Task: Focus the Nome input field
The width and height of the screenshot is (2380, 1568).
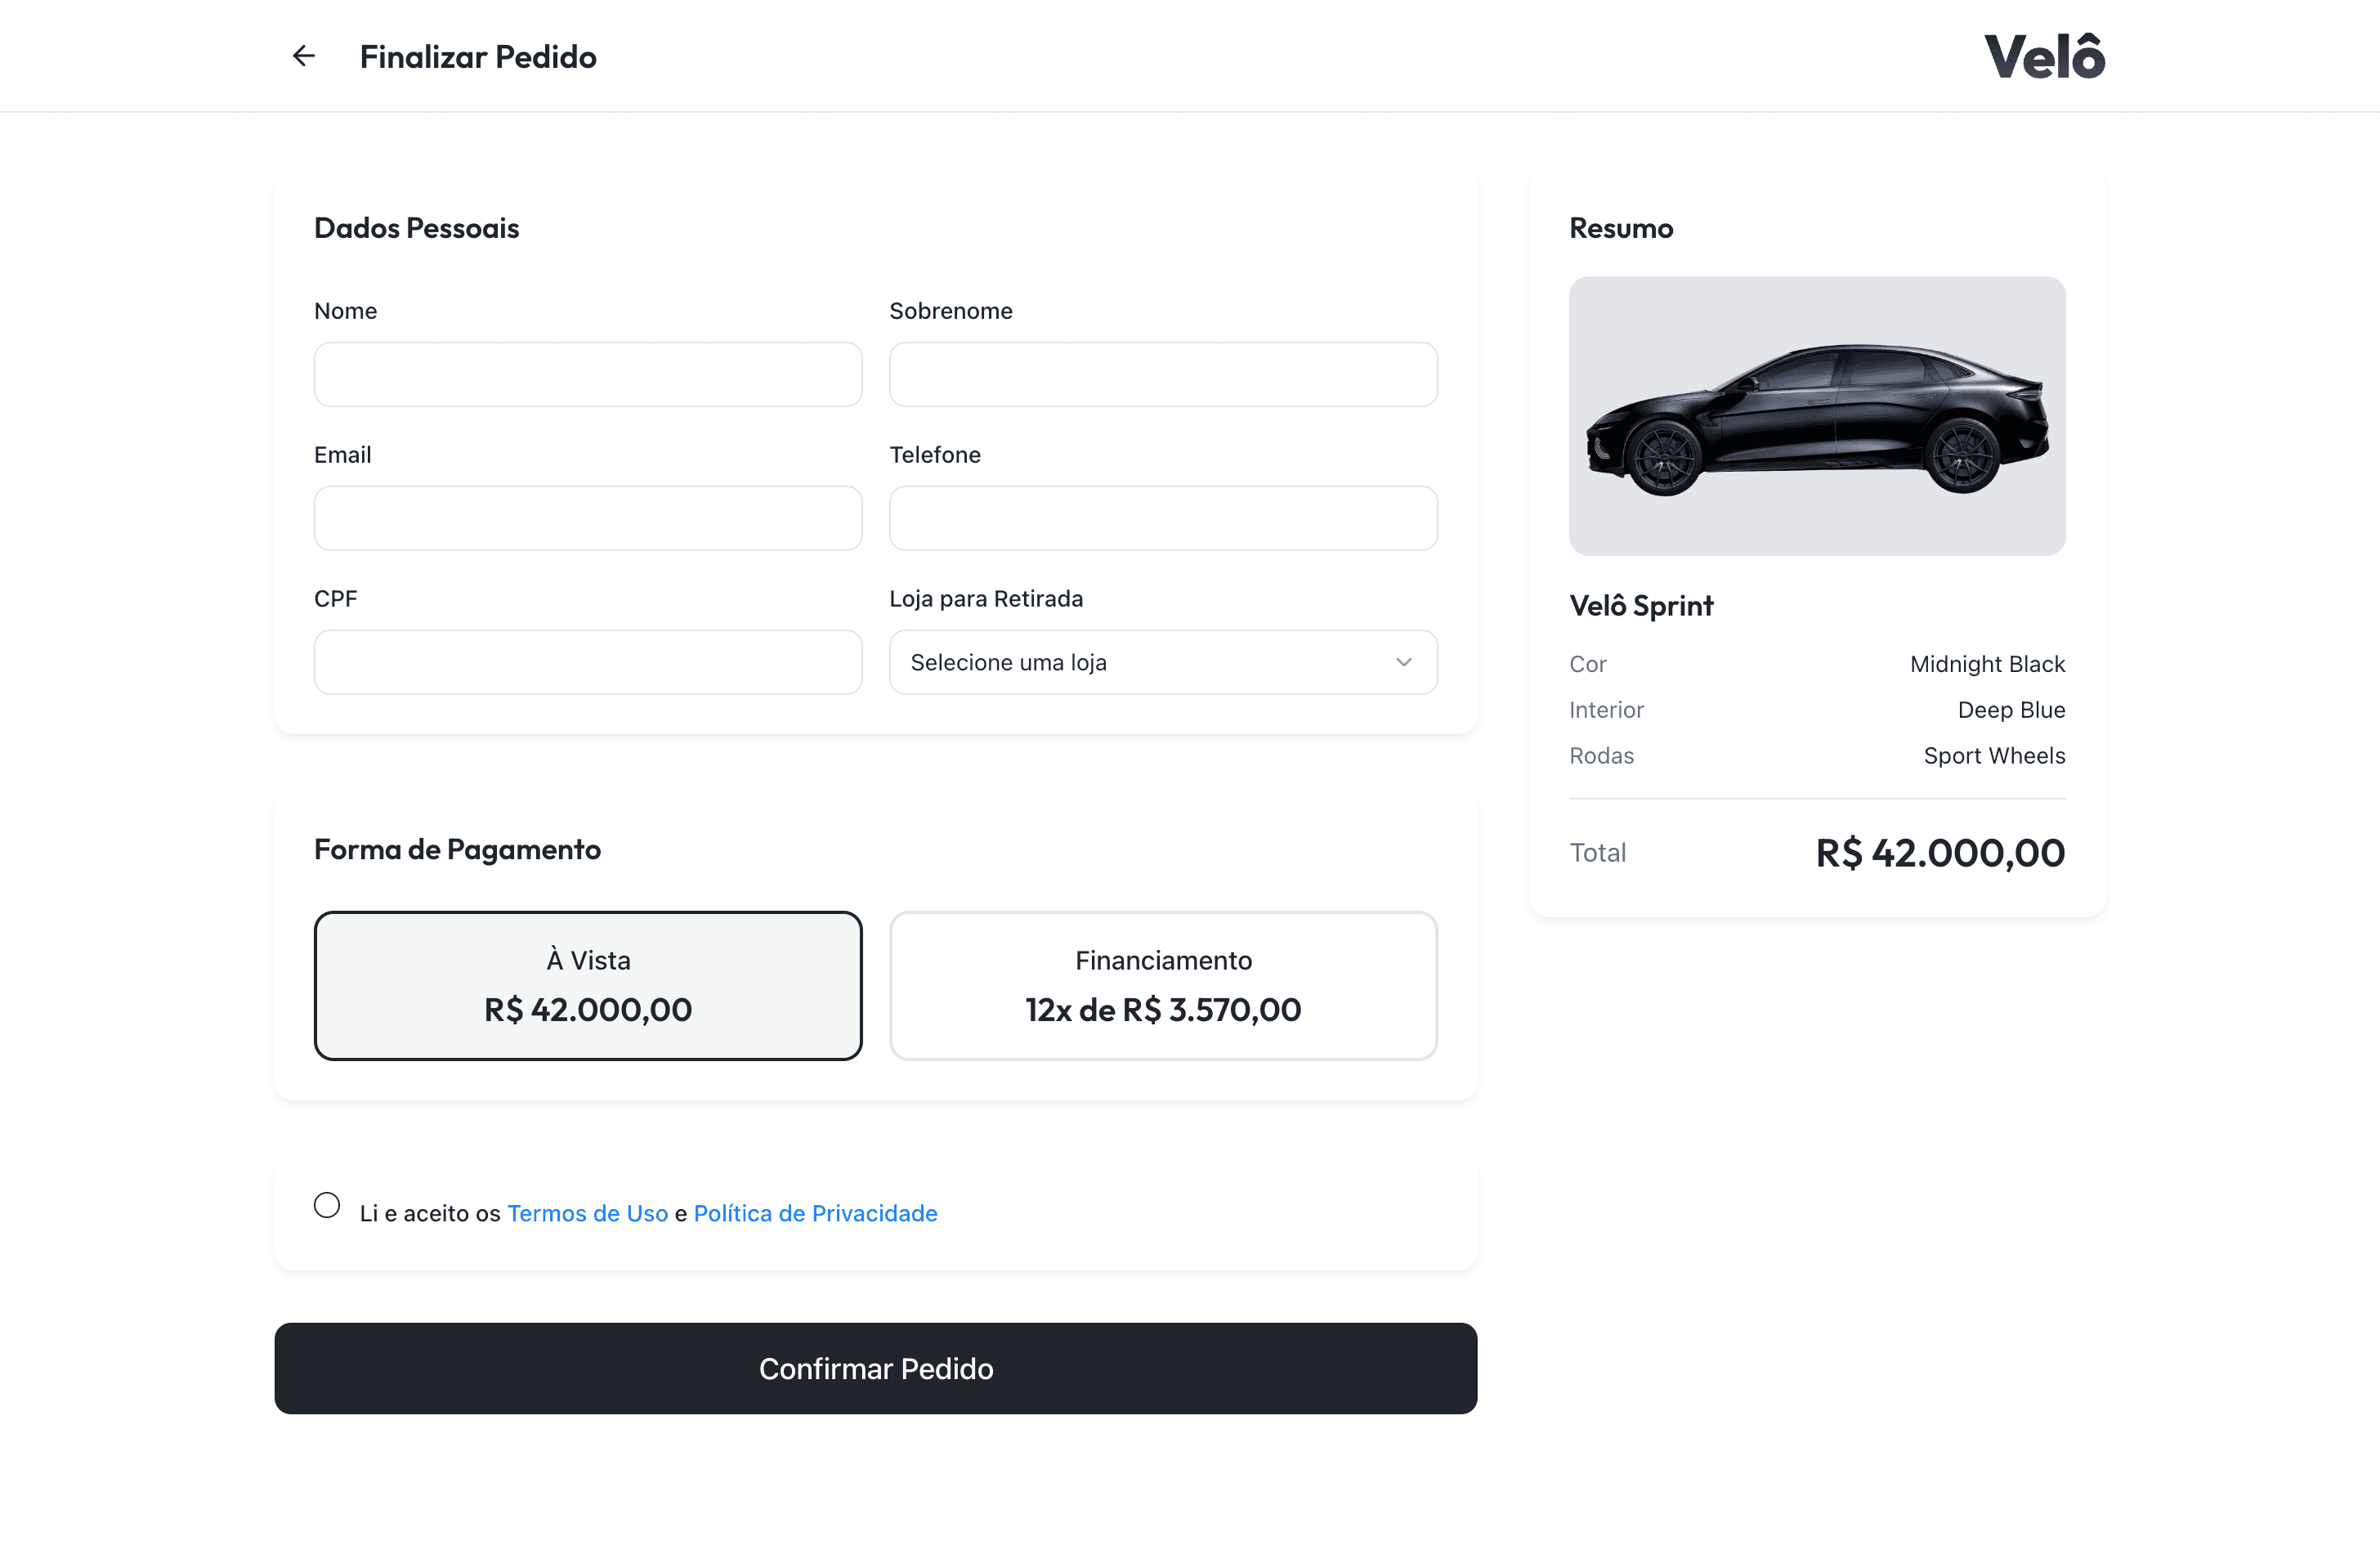Action: point(588,374)
